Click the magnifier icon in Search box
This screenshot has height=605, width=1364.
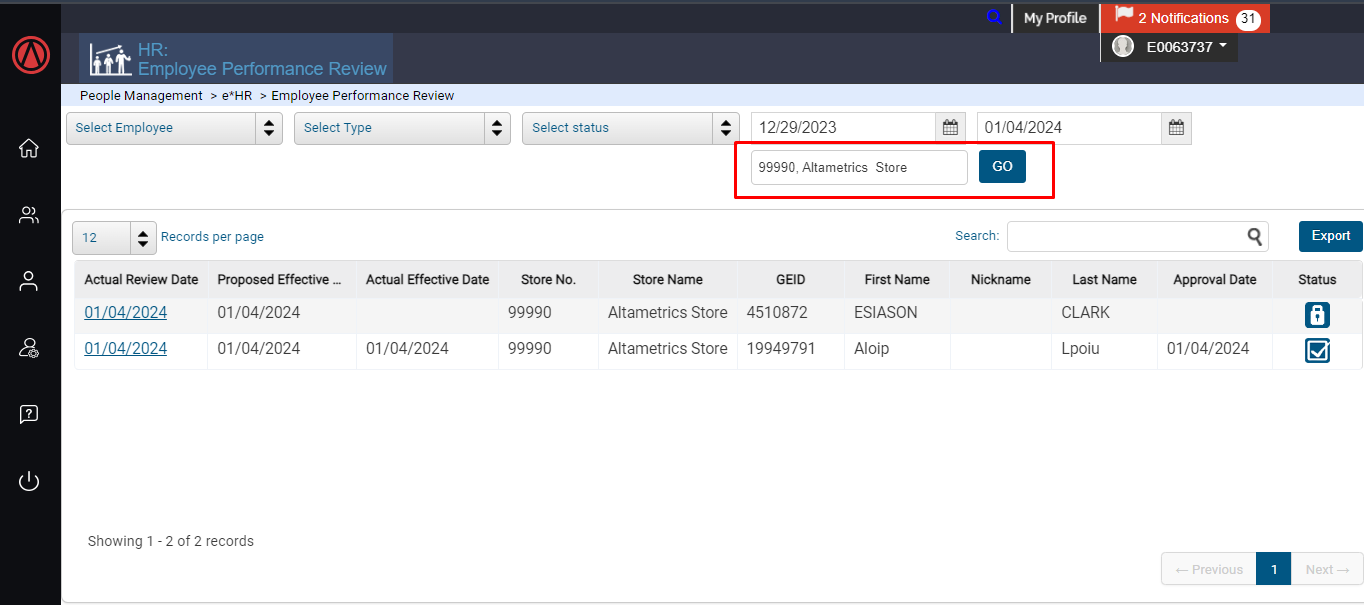(1255, 237)
